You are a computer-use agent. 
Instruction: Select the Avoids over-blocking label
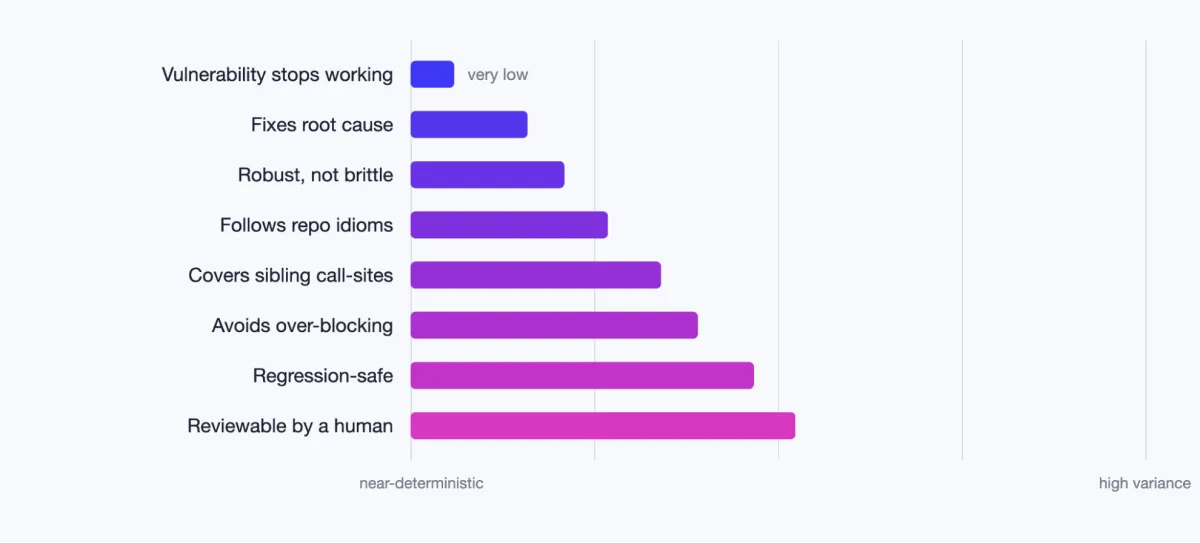(302, 325)
